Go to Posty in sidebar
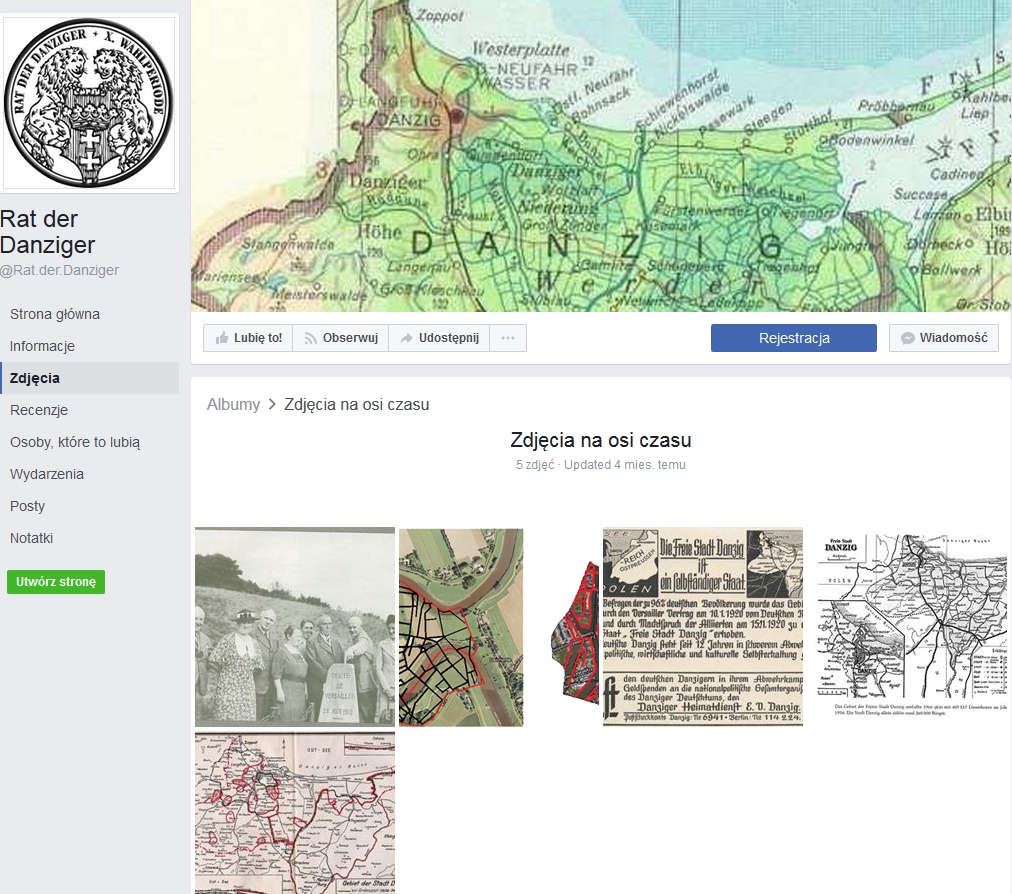The height and width of the screenshot is (894, 1012). coord(28,506)
